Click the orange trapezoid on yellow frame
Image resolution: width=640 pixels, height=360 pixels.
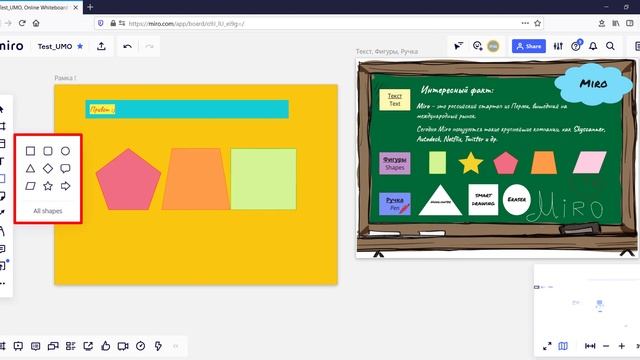point(196,179)
